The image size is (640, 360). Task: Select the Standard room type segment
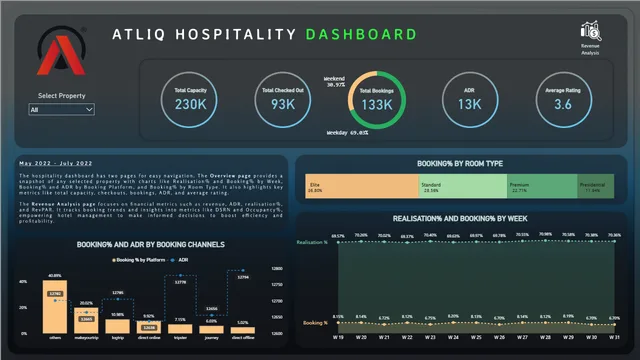click(462, 187)
